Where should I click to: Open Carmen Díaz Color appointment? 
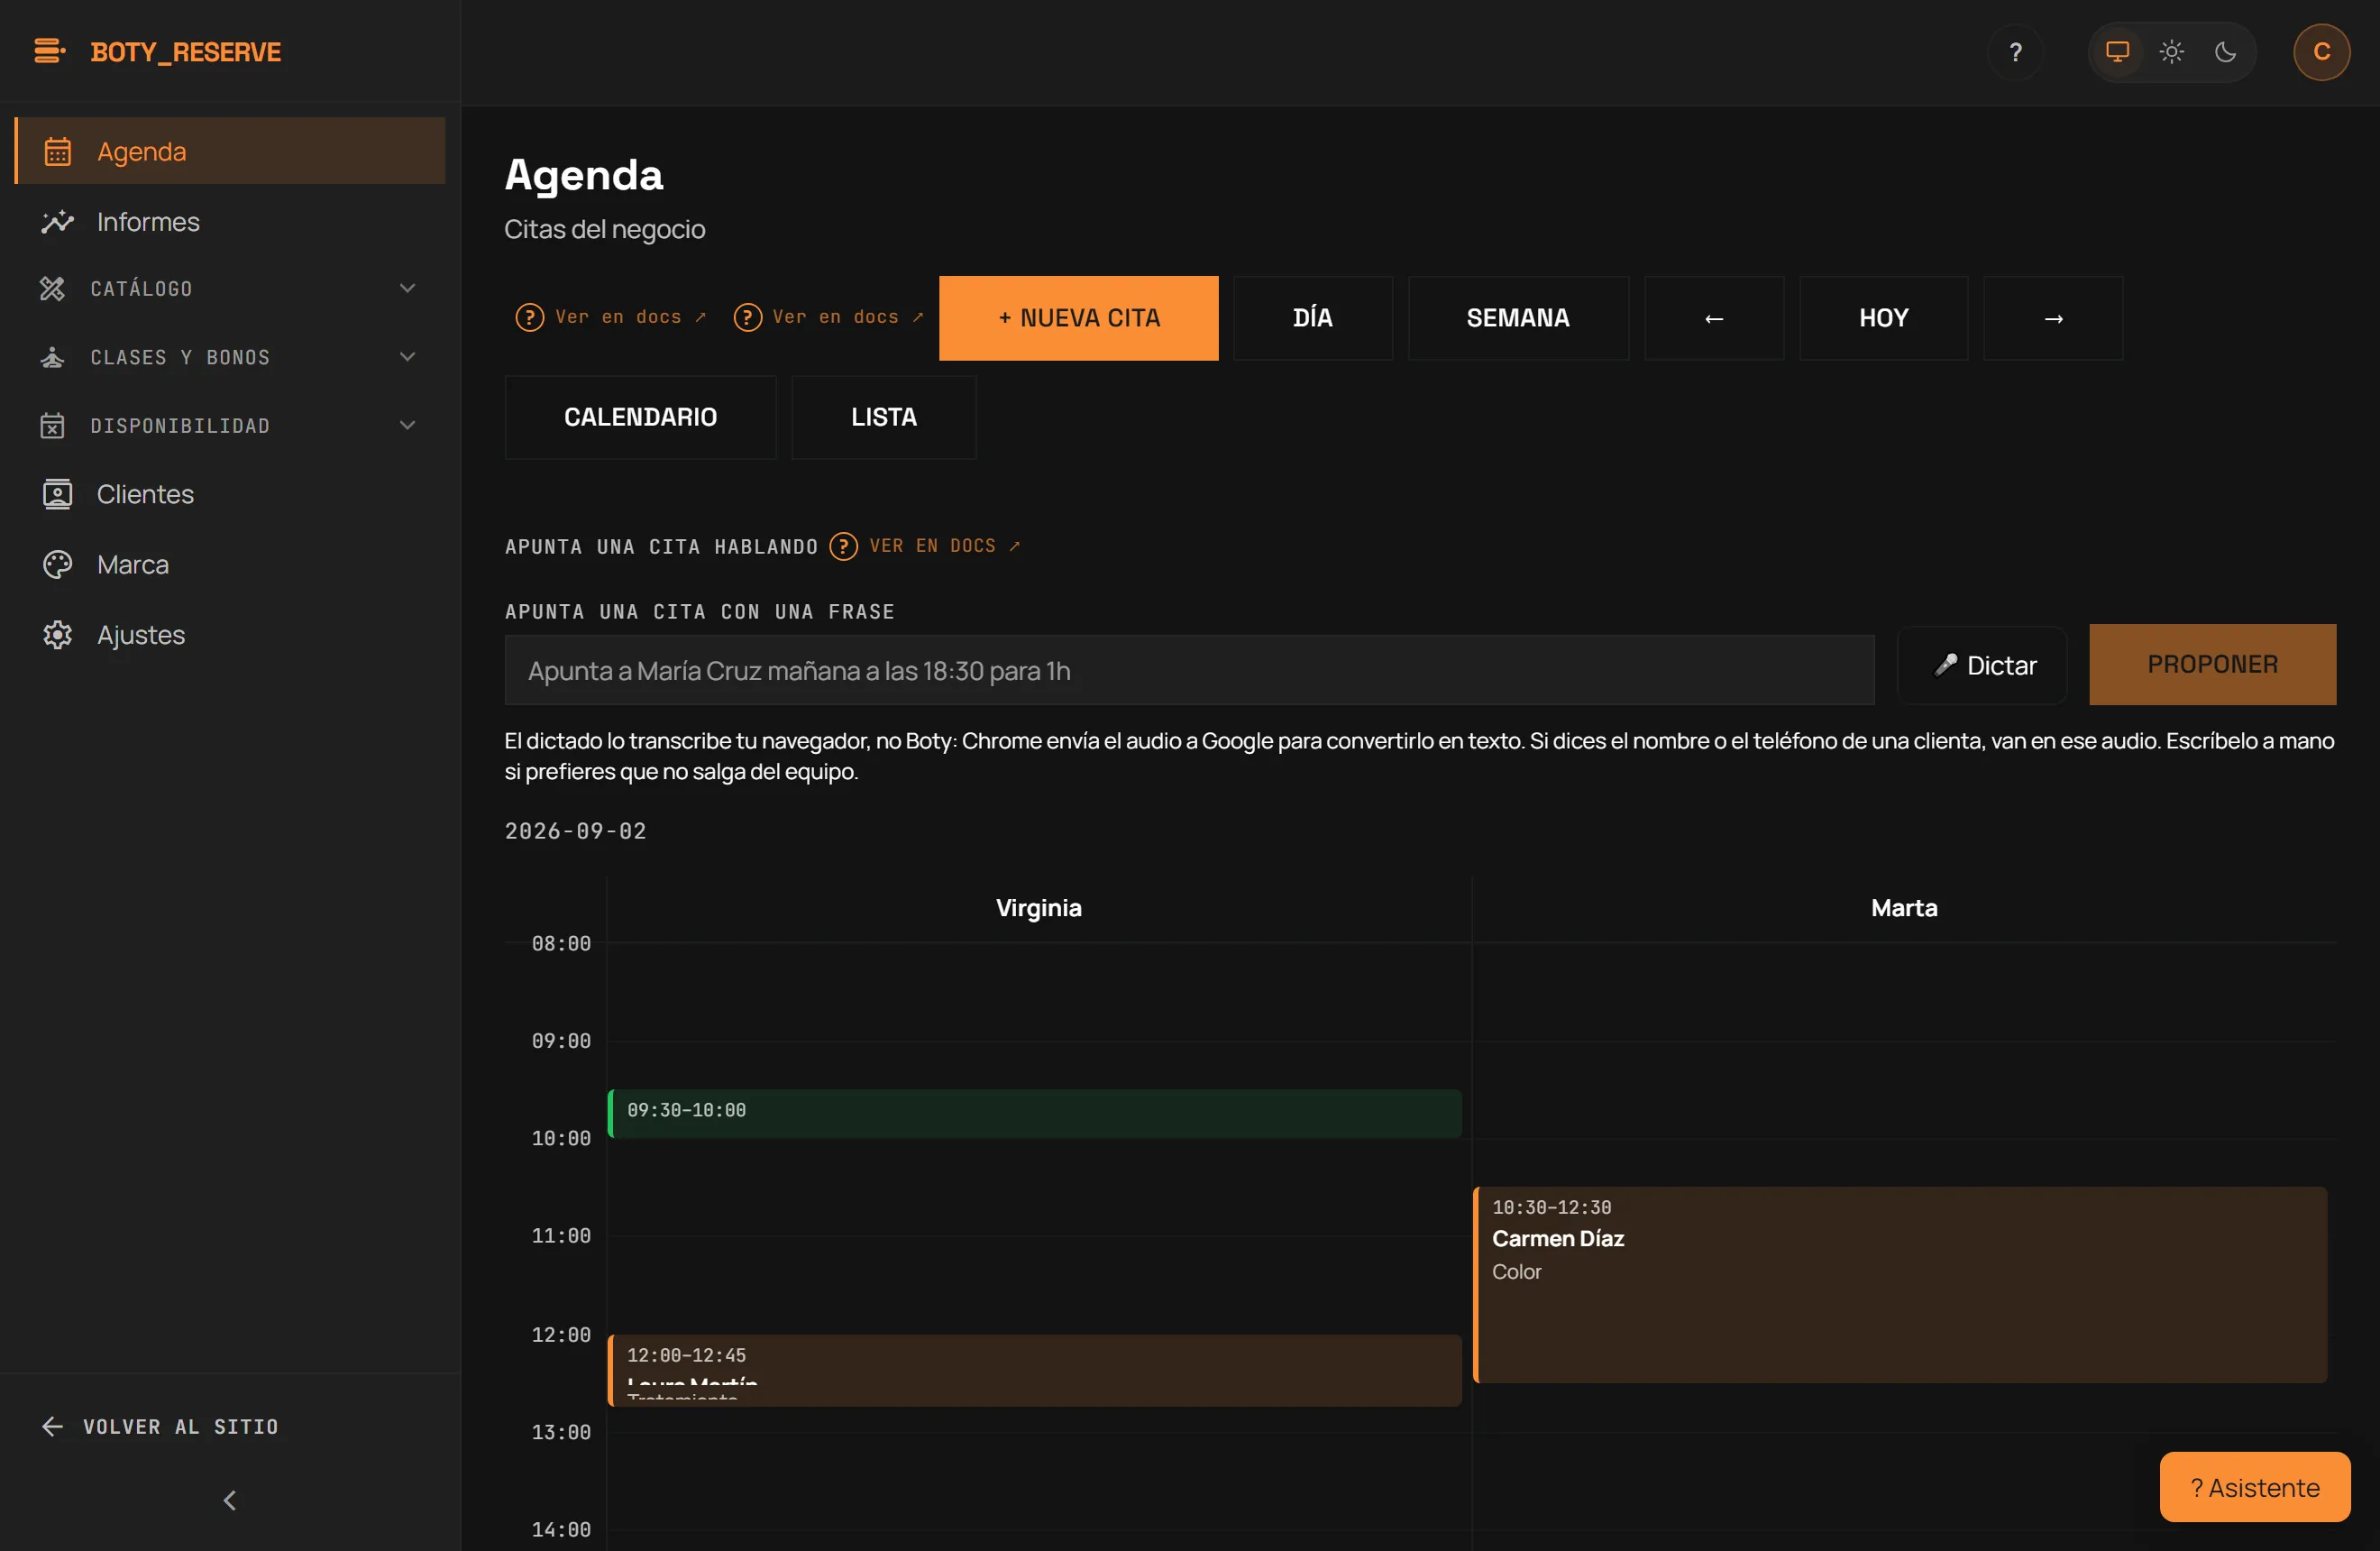pos(1900,1284)
